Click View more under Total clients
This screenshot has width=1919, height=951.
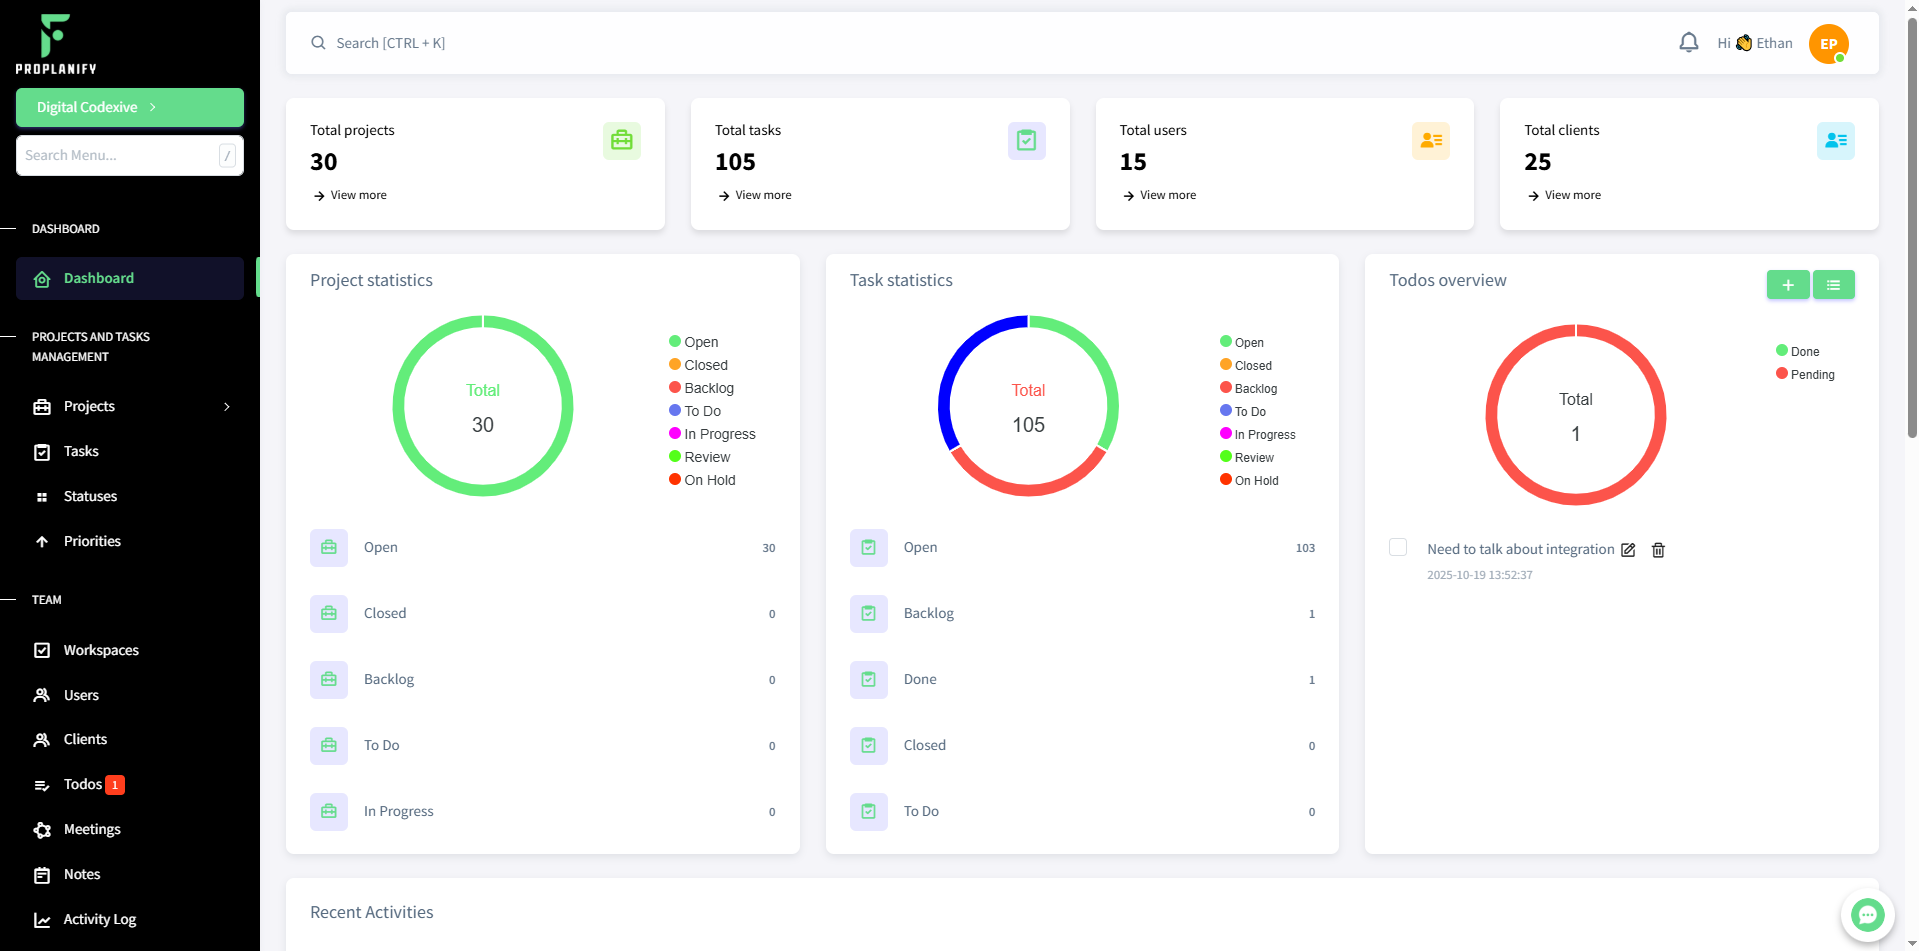(x=1564, y=195)
